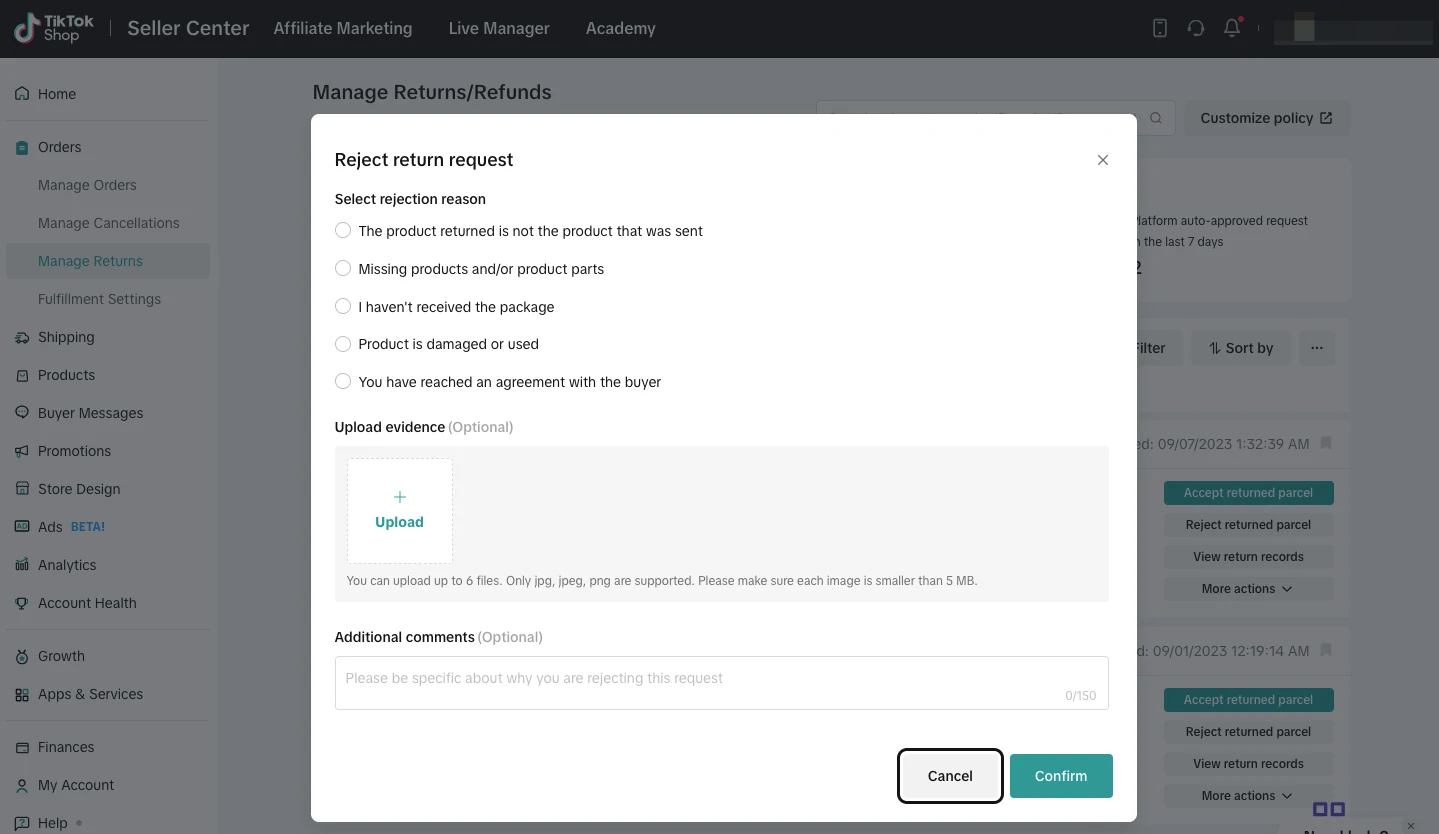Close the Reject return request dialog
The width and height of the screenshot is (1439, 834).
(x=1102, y=160)
